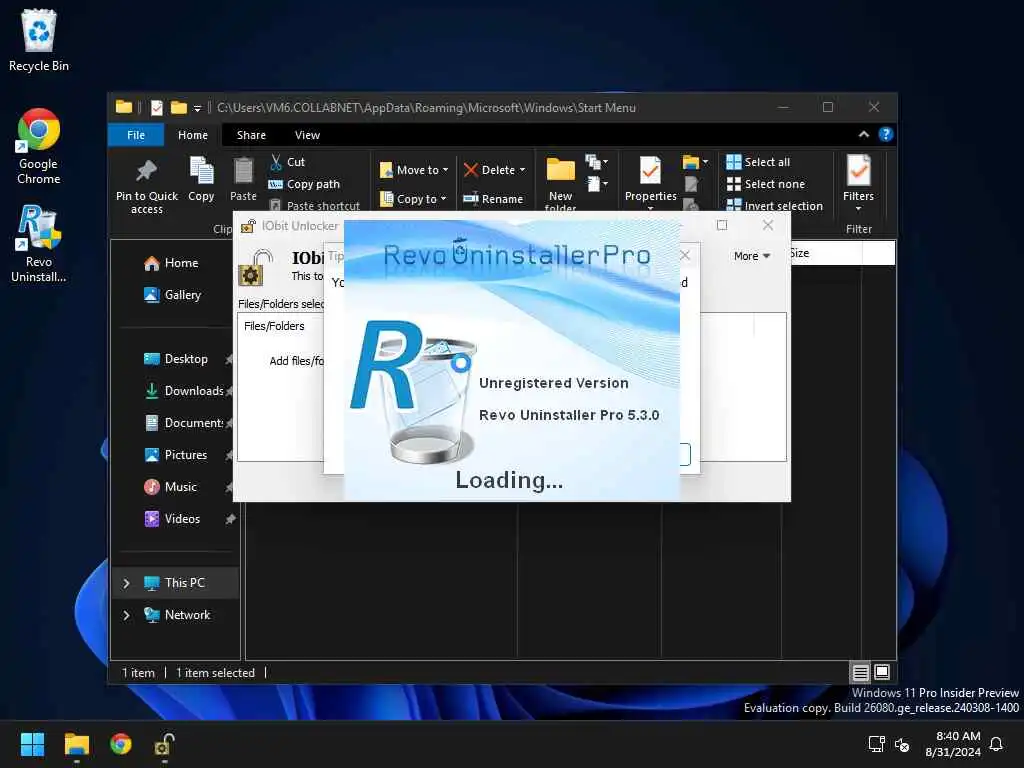Open Downloads in navigation pane
This screenshot has height=768, width=1024.
[x=184, y=391]
